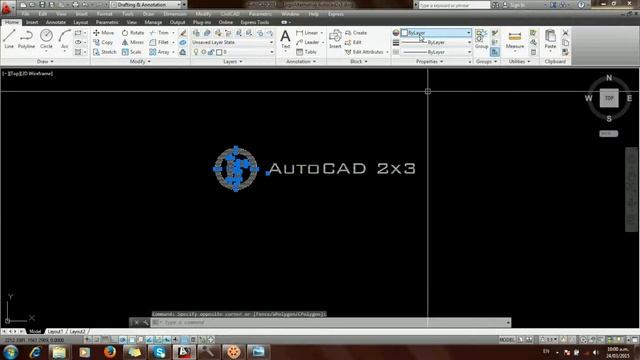
Task: Open the Text annotation tool
Action: click(x=285, y=39)
